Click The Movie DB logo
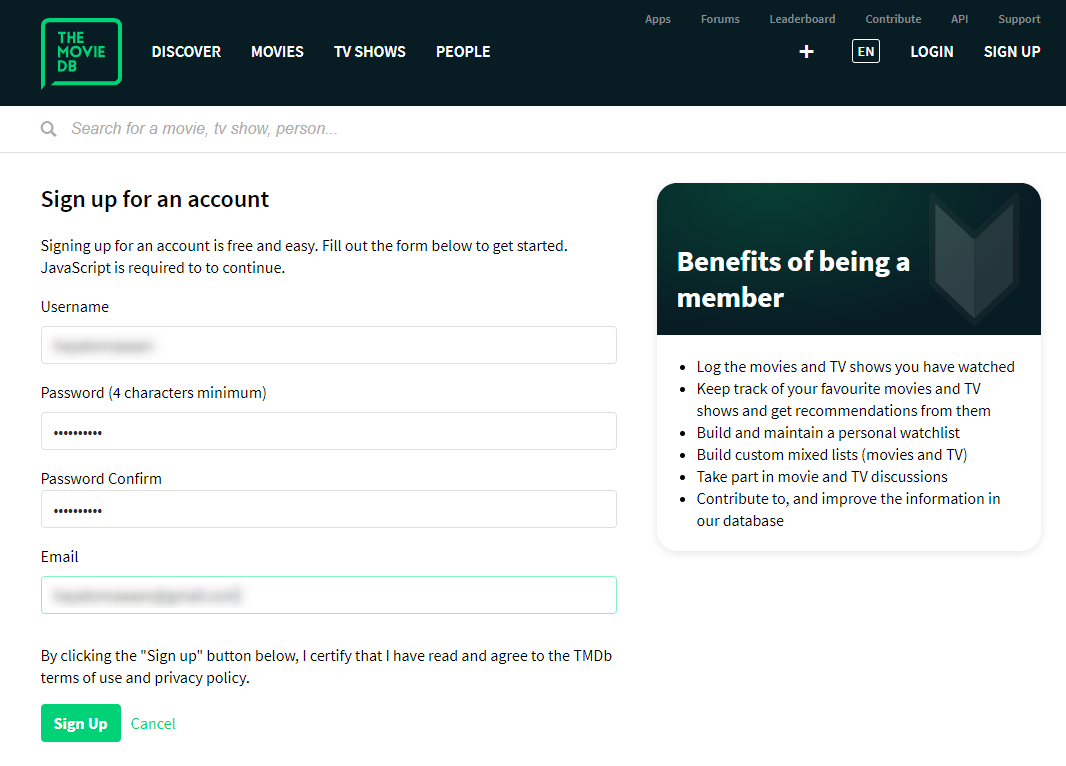 click(x=81, y=53)
